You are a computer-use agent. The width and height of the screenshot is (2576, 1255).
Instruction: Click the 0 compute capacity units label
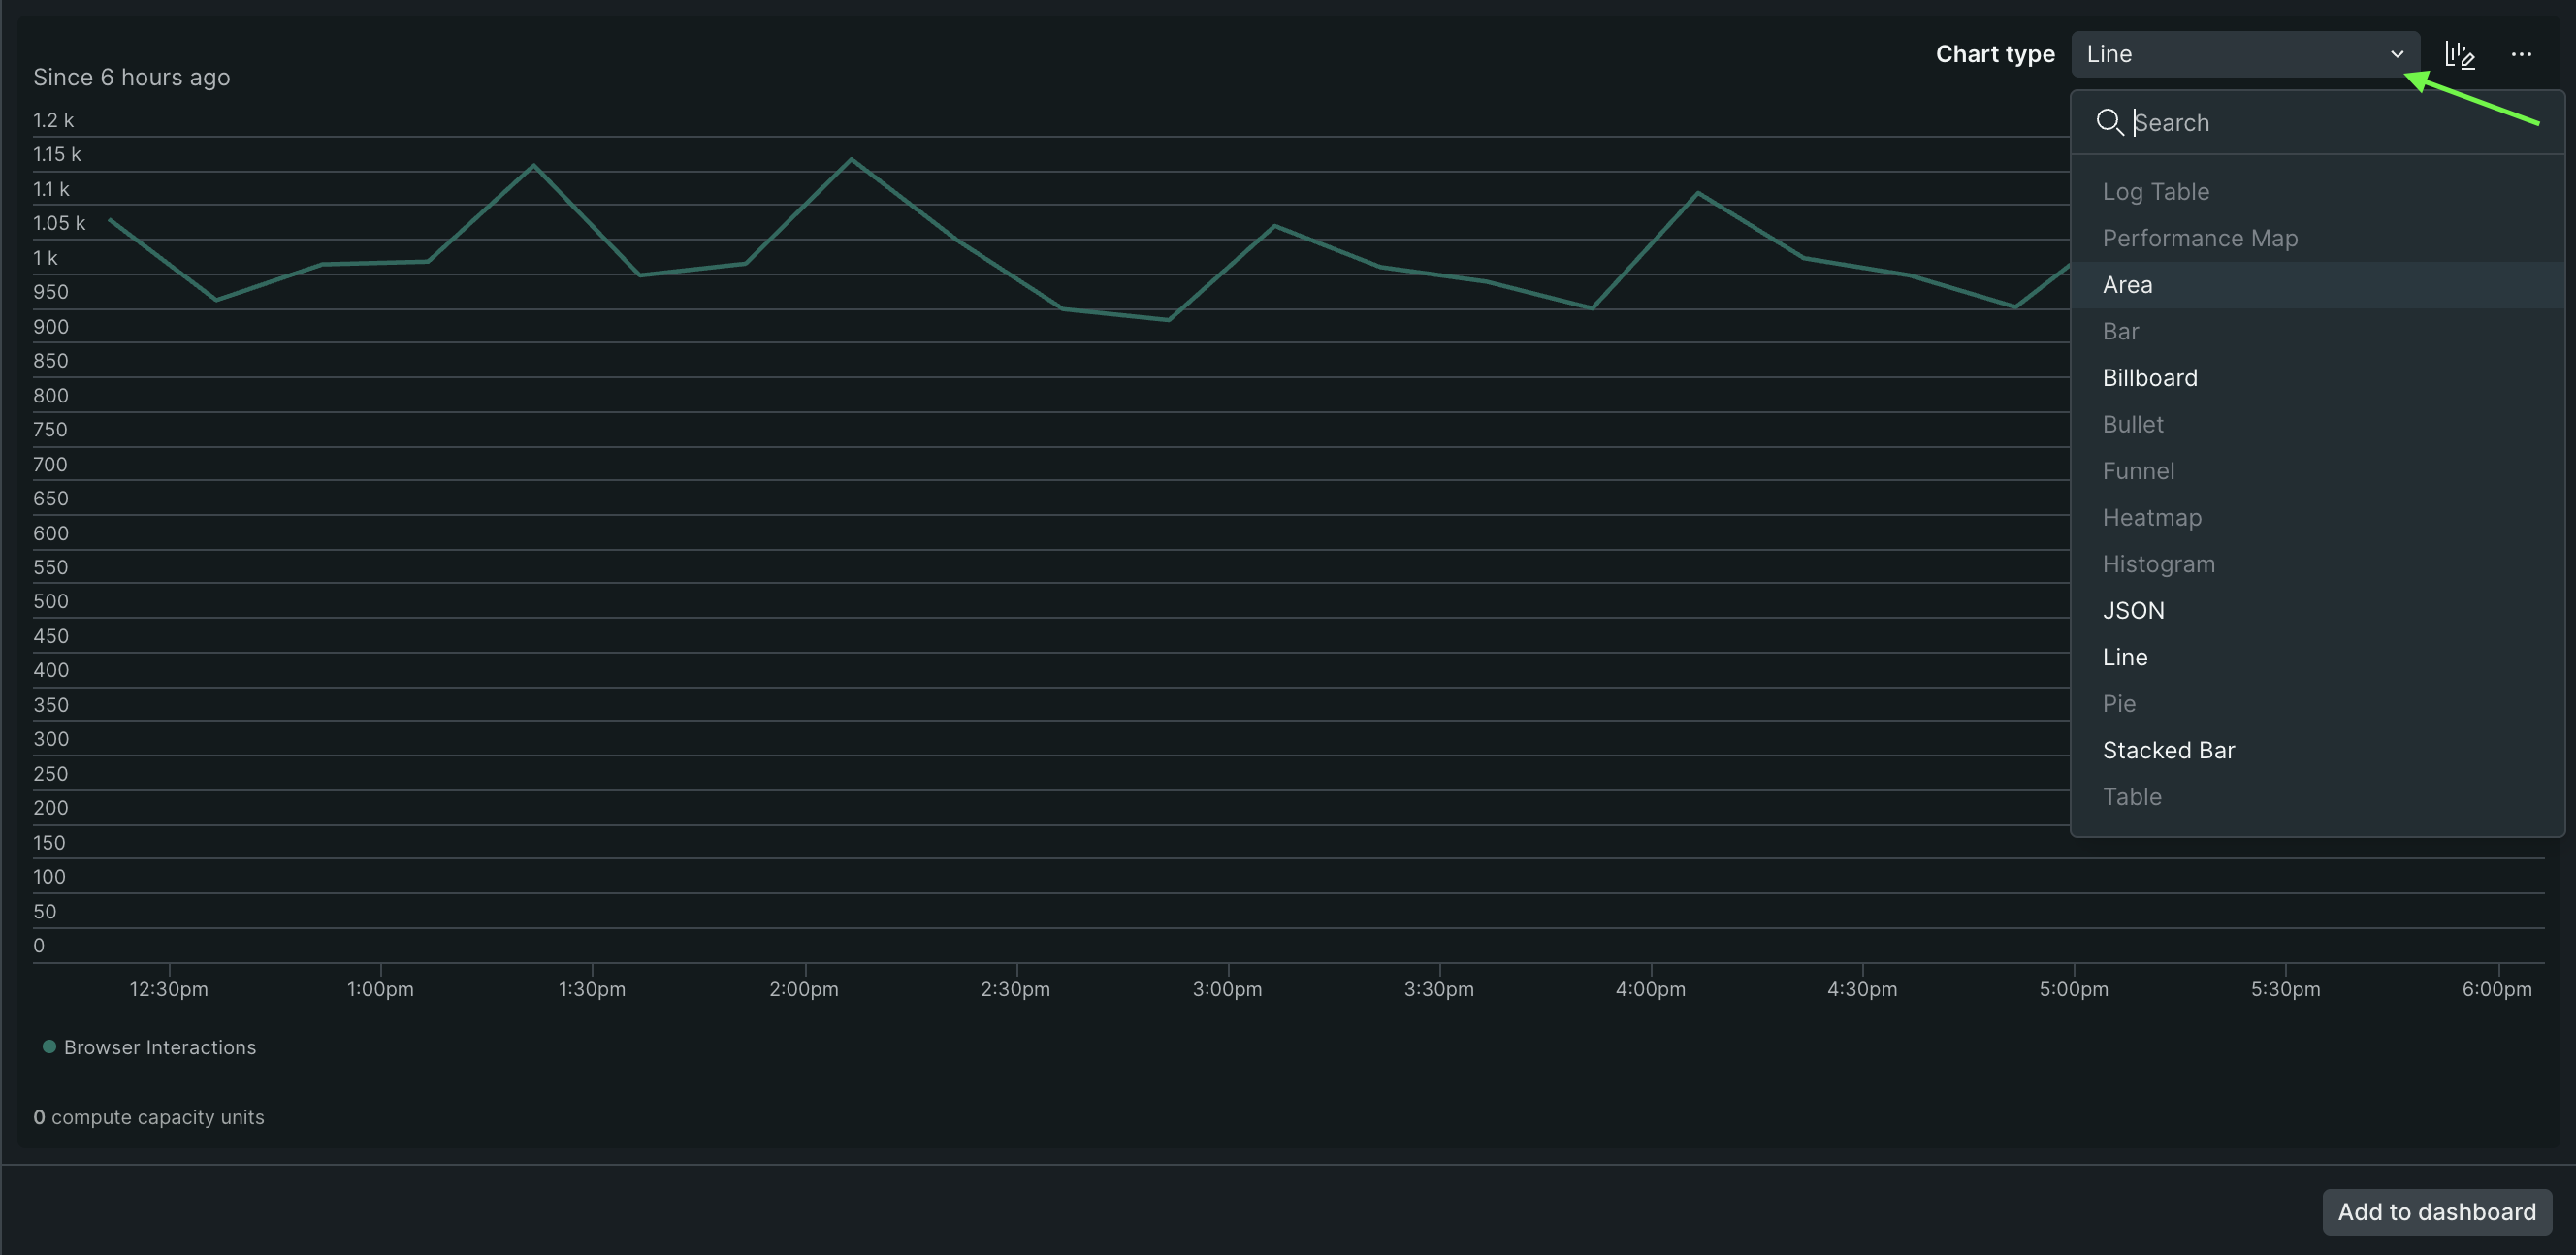coord(150,1117)
